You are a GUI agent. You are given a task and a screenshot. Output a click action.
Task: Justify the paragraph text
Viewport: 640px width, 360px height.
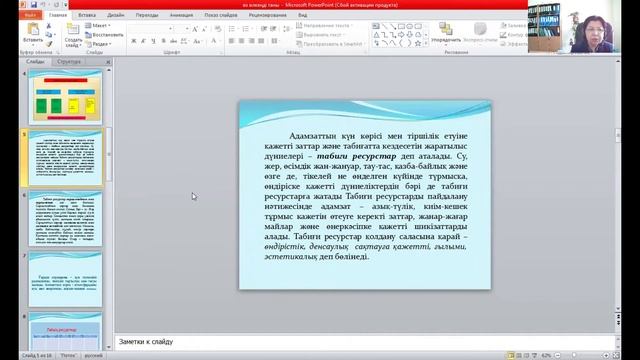coord(261,41)
